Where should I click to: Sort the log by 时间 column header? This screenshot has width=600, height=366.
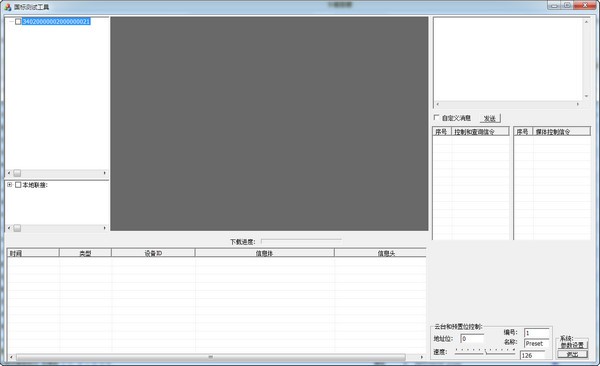[33, 253]
